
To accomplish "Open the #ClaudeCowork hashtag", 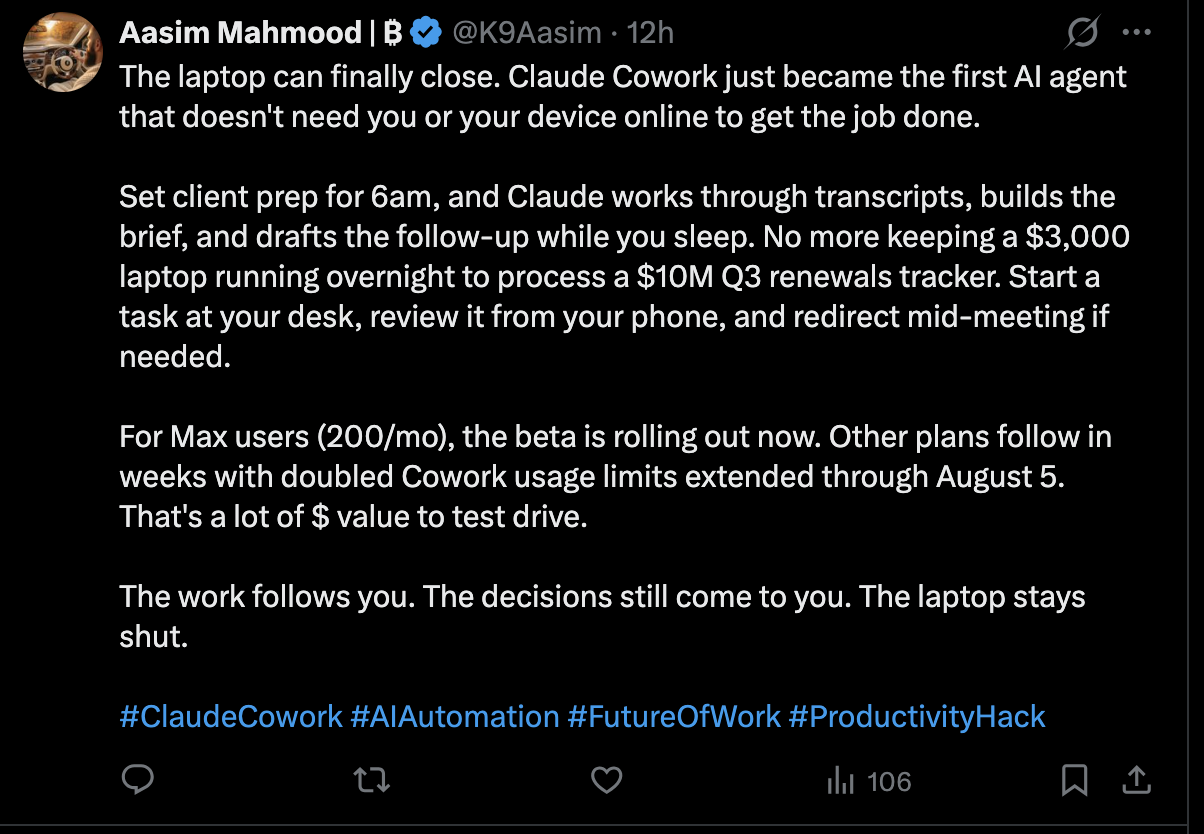I will [231, 716].
